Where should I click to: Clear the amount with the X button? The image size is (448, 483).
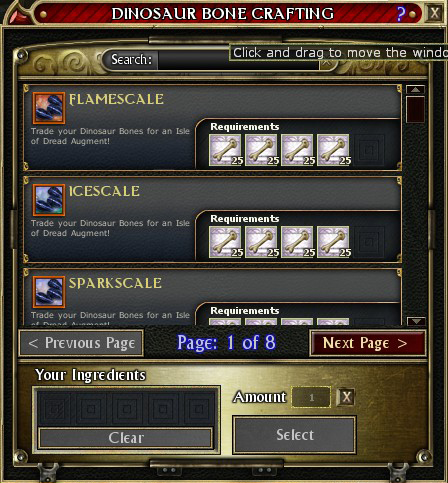pos(346,397)
